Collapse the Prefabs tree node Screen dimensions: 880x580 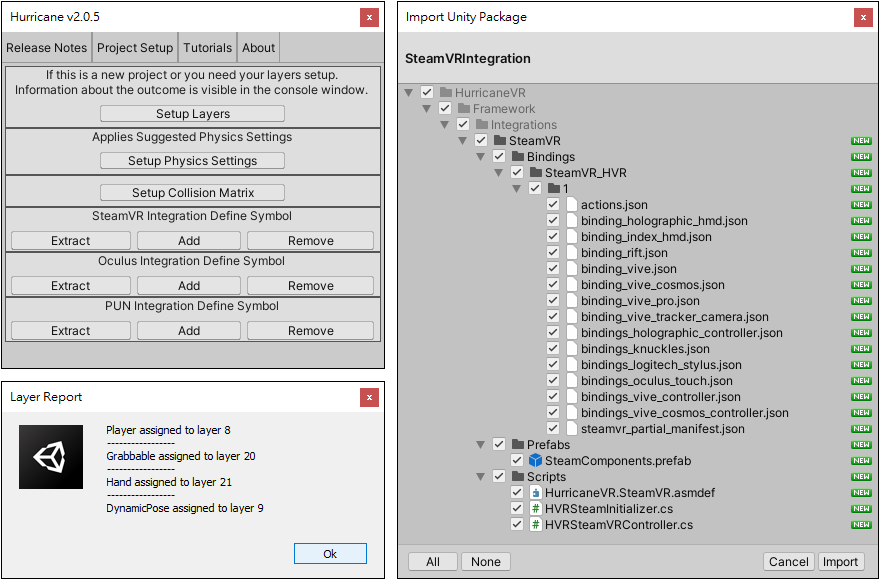pos(480,445)
